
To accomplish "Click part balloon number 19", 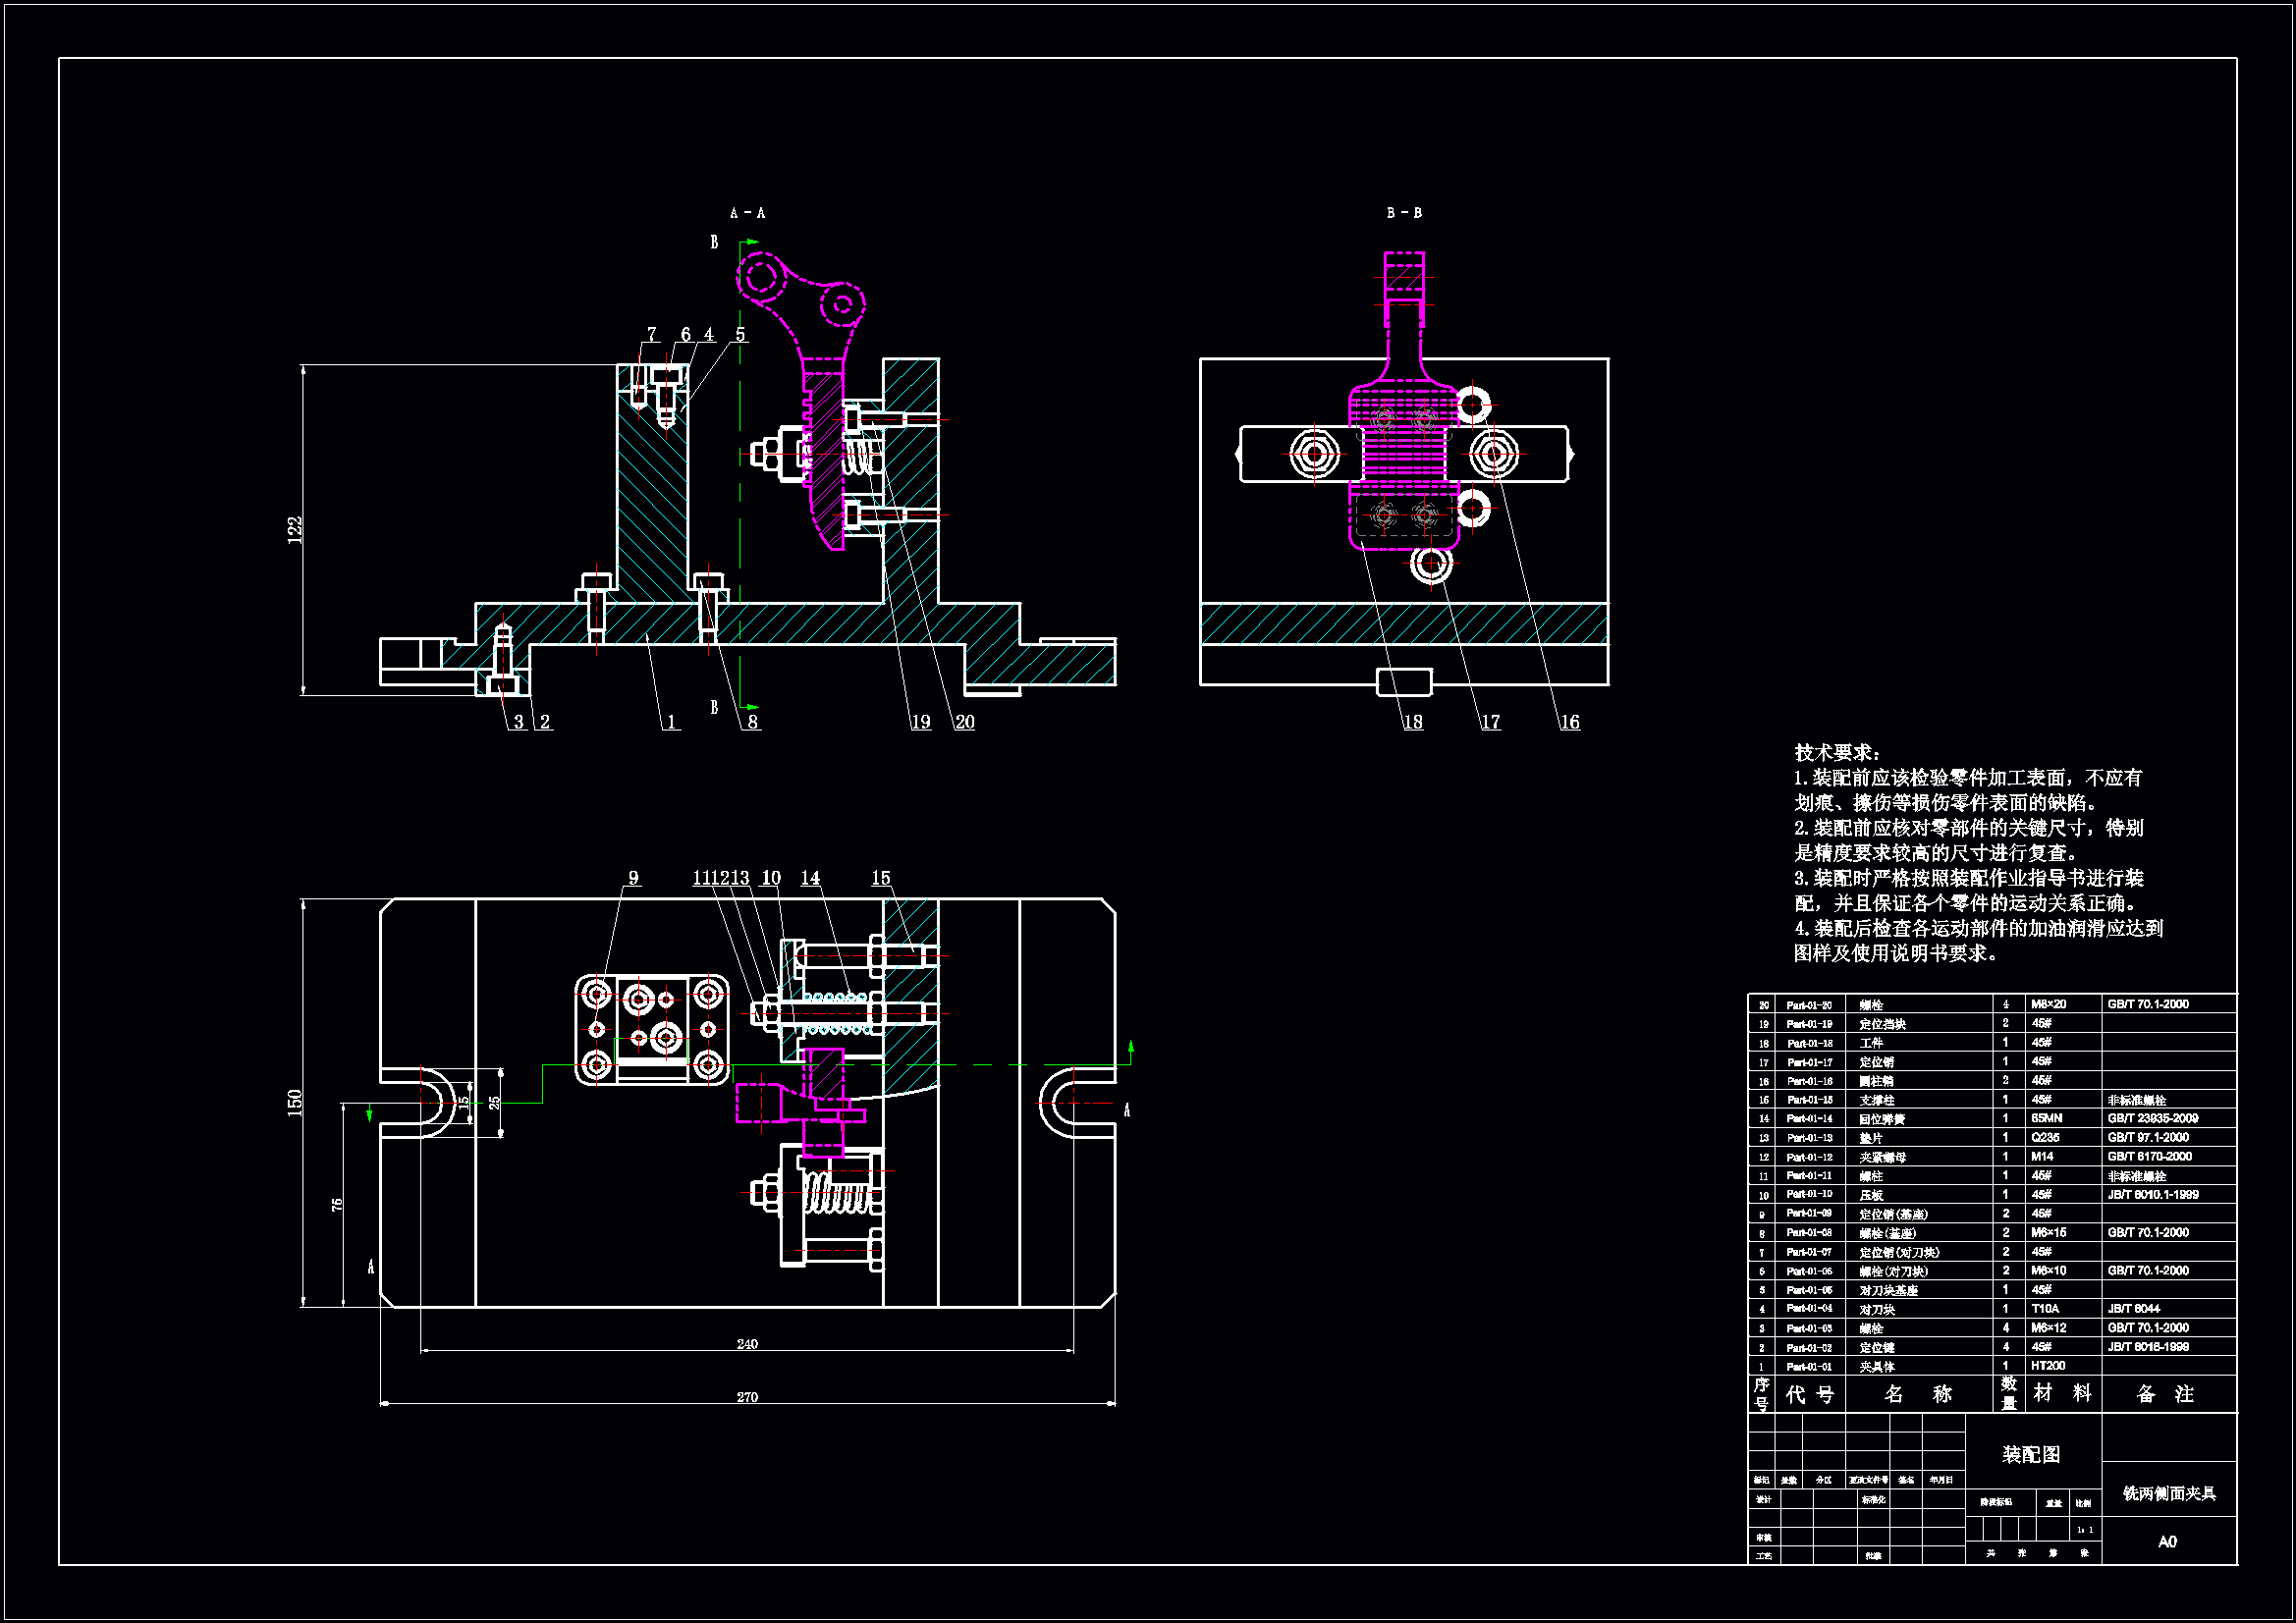I will point(920,722).
